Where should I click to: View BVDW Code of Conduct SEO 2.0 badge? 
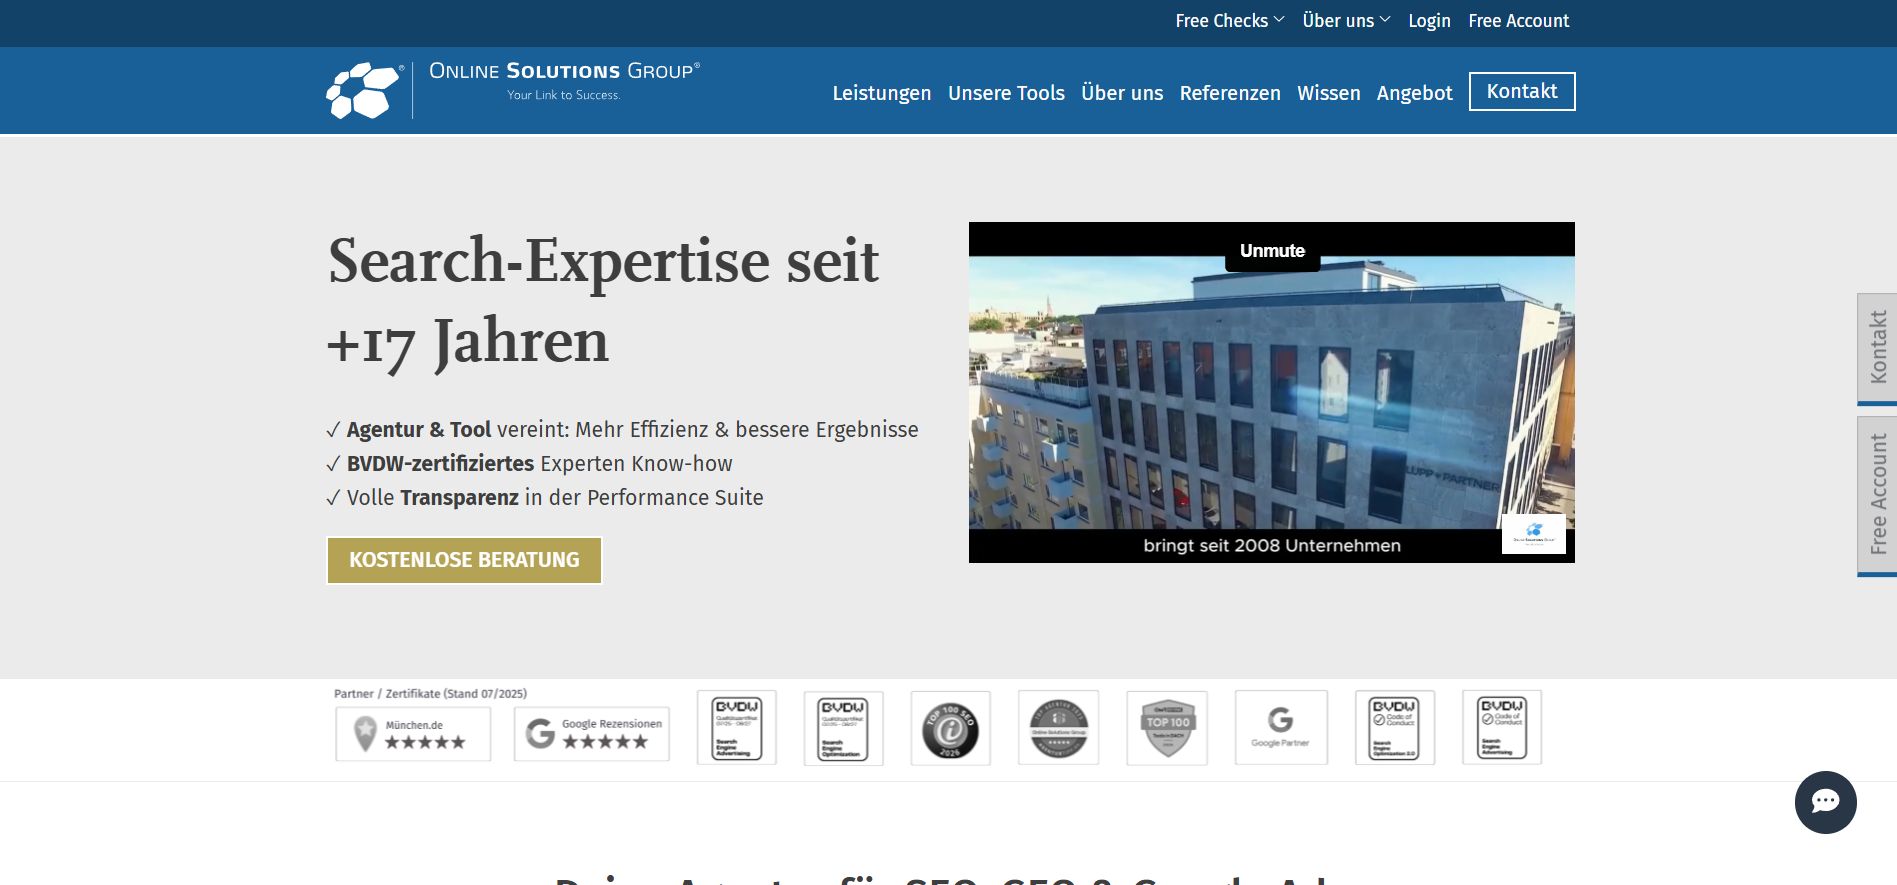1395,728
